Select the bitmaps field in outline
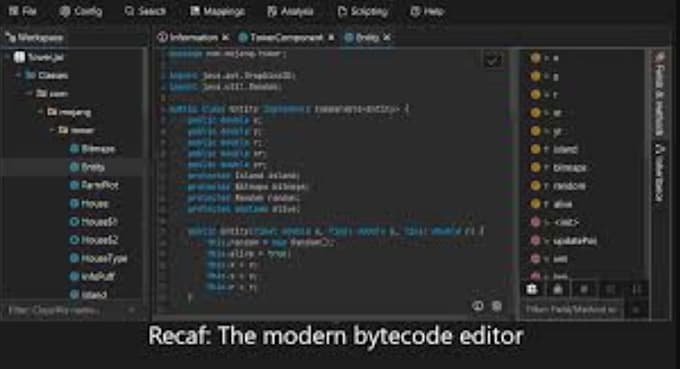The width and height of the screenshot is (680, 369). click(569, 167)
